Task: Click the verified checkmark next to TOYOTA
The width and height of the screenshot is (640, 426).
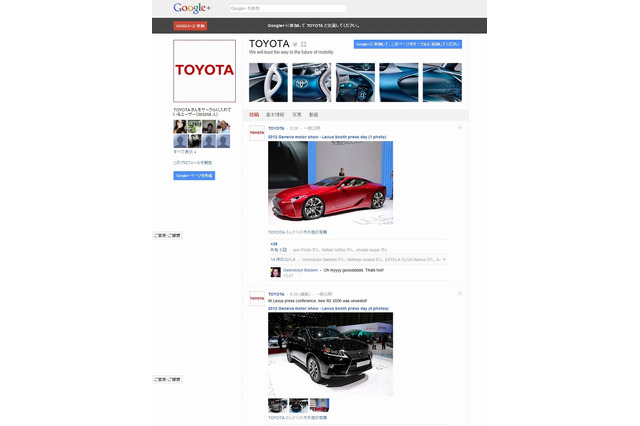Action: pos(295,44)
